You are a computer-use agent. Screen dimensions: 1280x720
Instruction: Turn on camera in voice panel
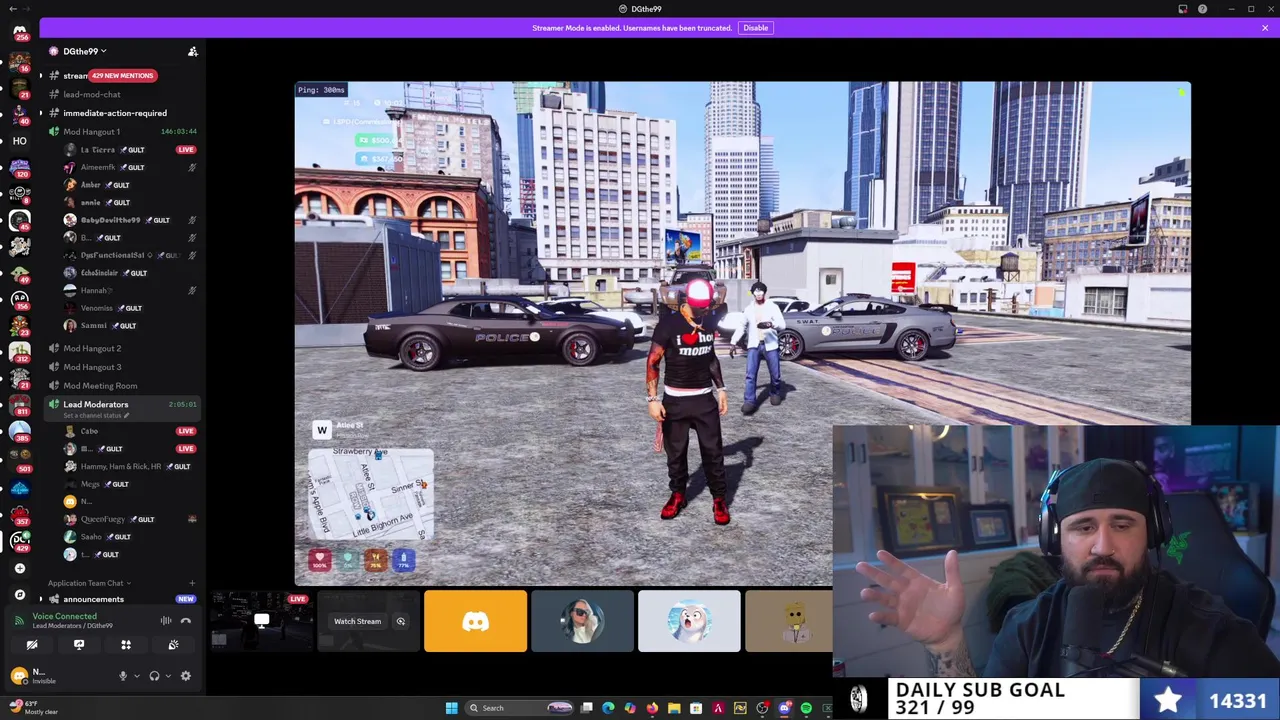point(32,645)
